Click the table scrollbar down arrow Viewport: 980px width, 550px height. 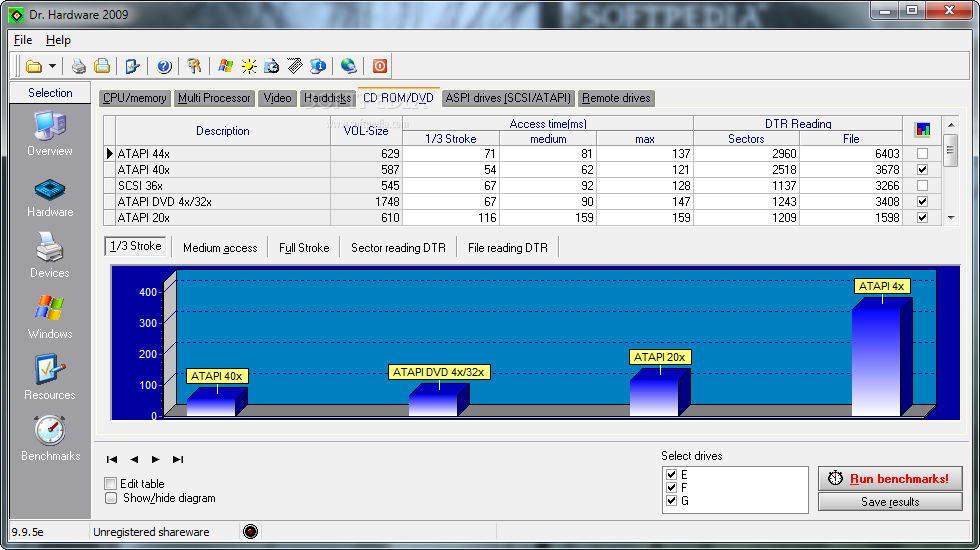point(951,218)
